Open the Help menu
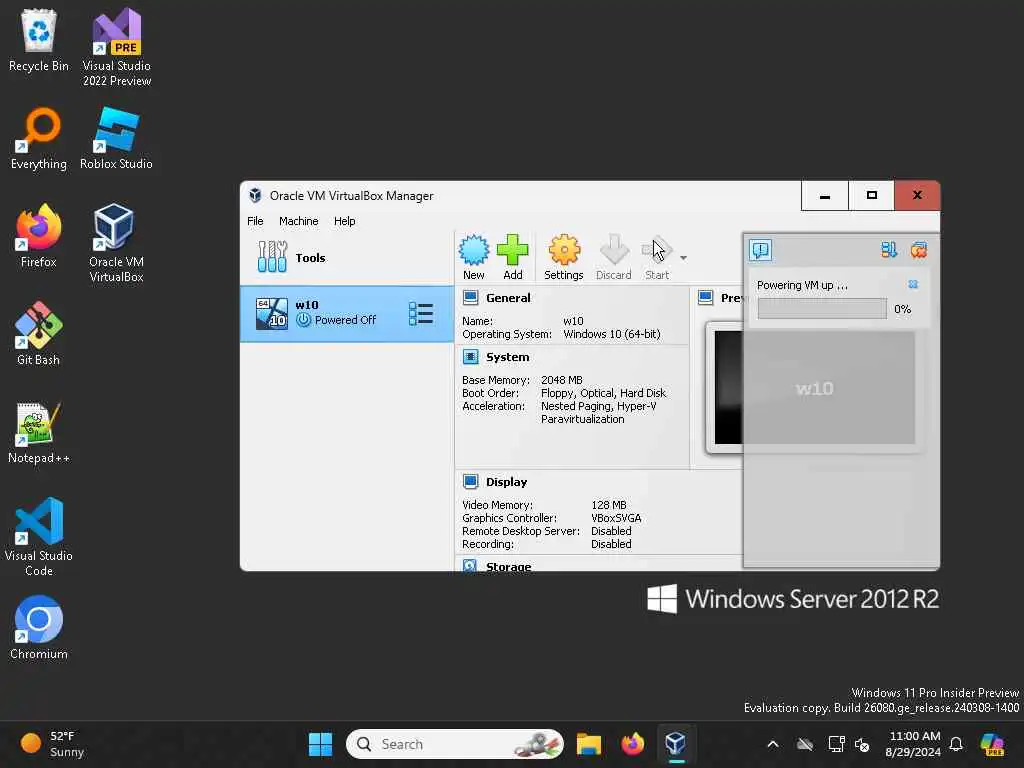This screenshot has height=768, width=1024. (x=344, y=221)
